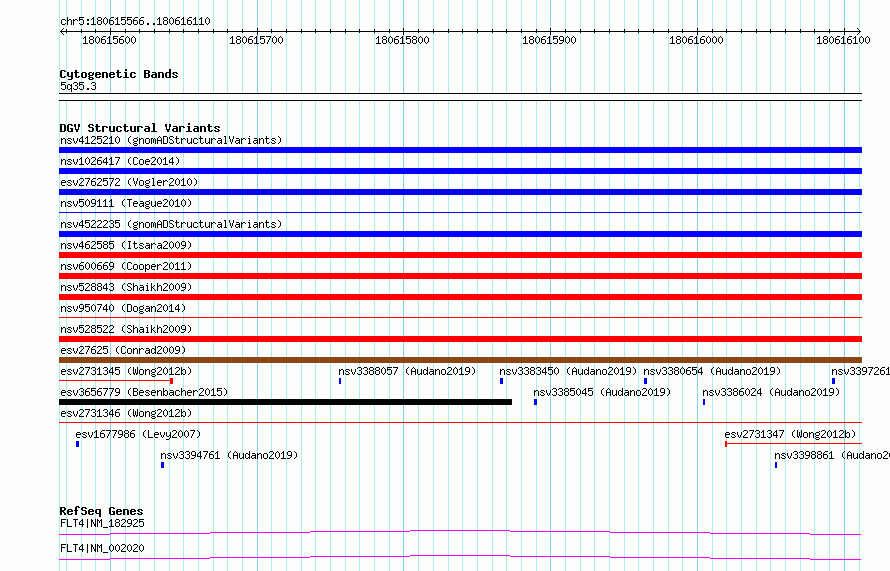Click ruler position 180615900
890x571 pixels.
(549, 40)
